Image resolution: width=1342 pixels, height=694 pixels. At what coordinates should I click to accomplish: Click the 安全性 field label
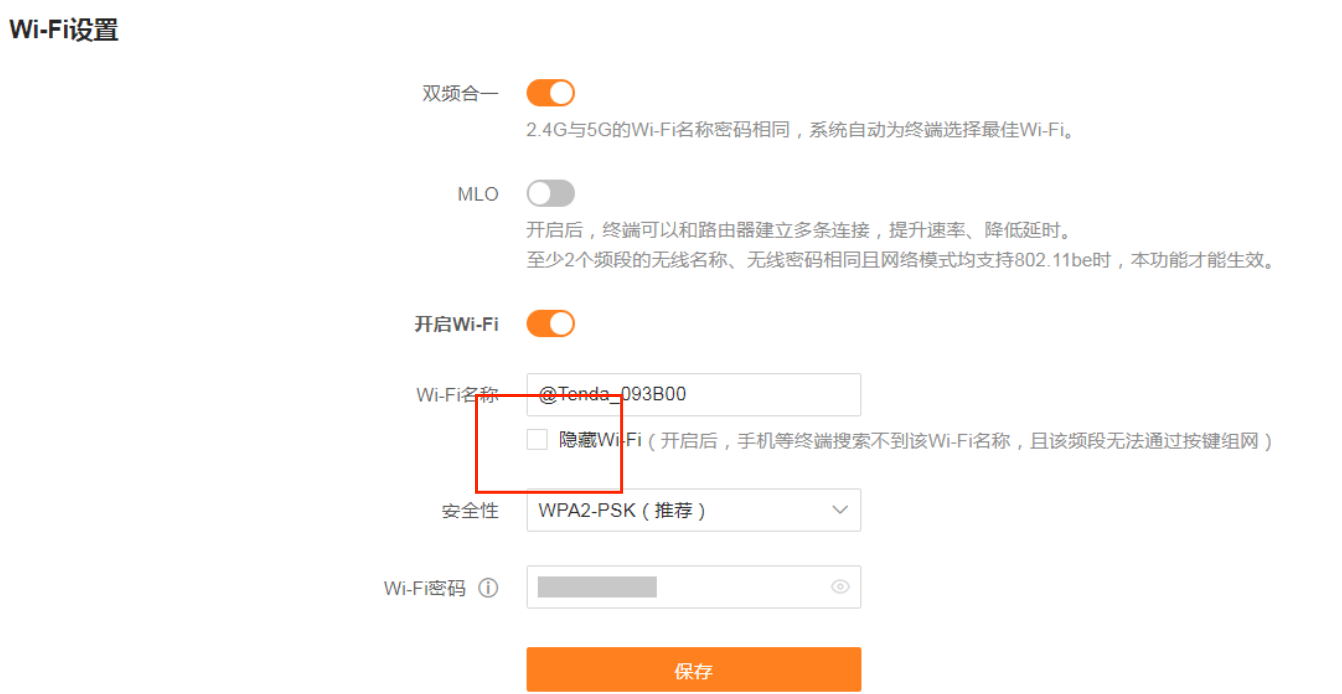pos(470,512)
